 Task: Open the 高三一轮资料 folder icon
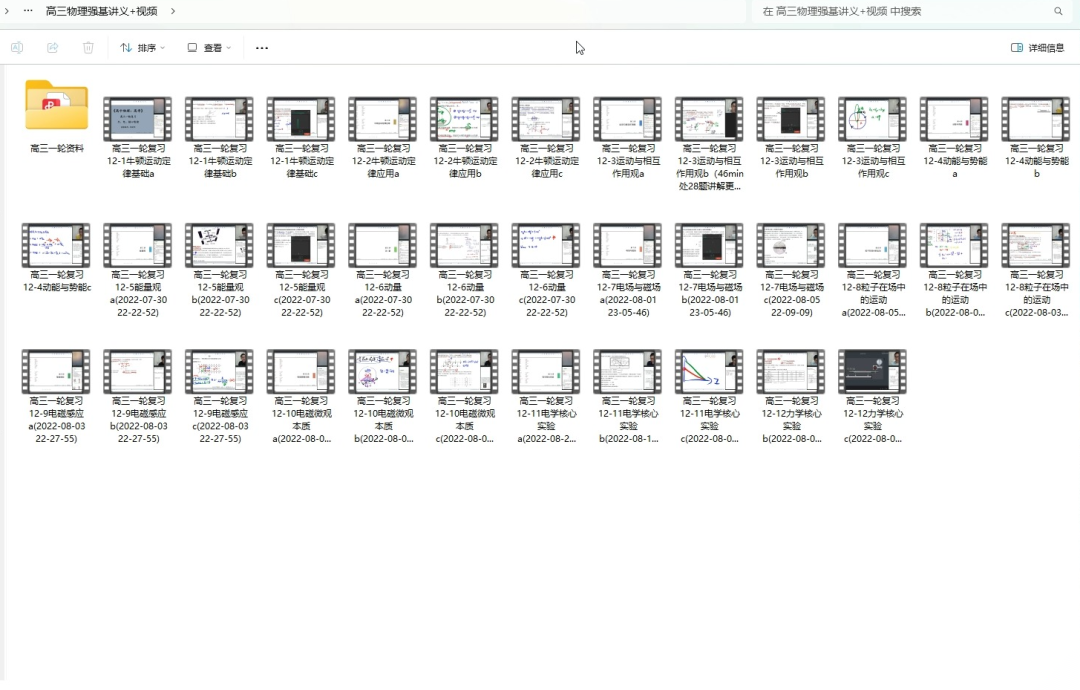coord(56,106)
